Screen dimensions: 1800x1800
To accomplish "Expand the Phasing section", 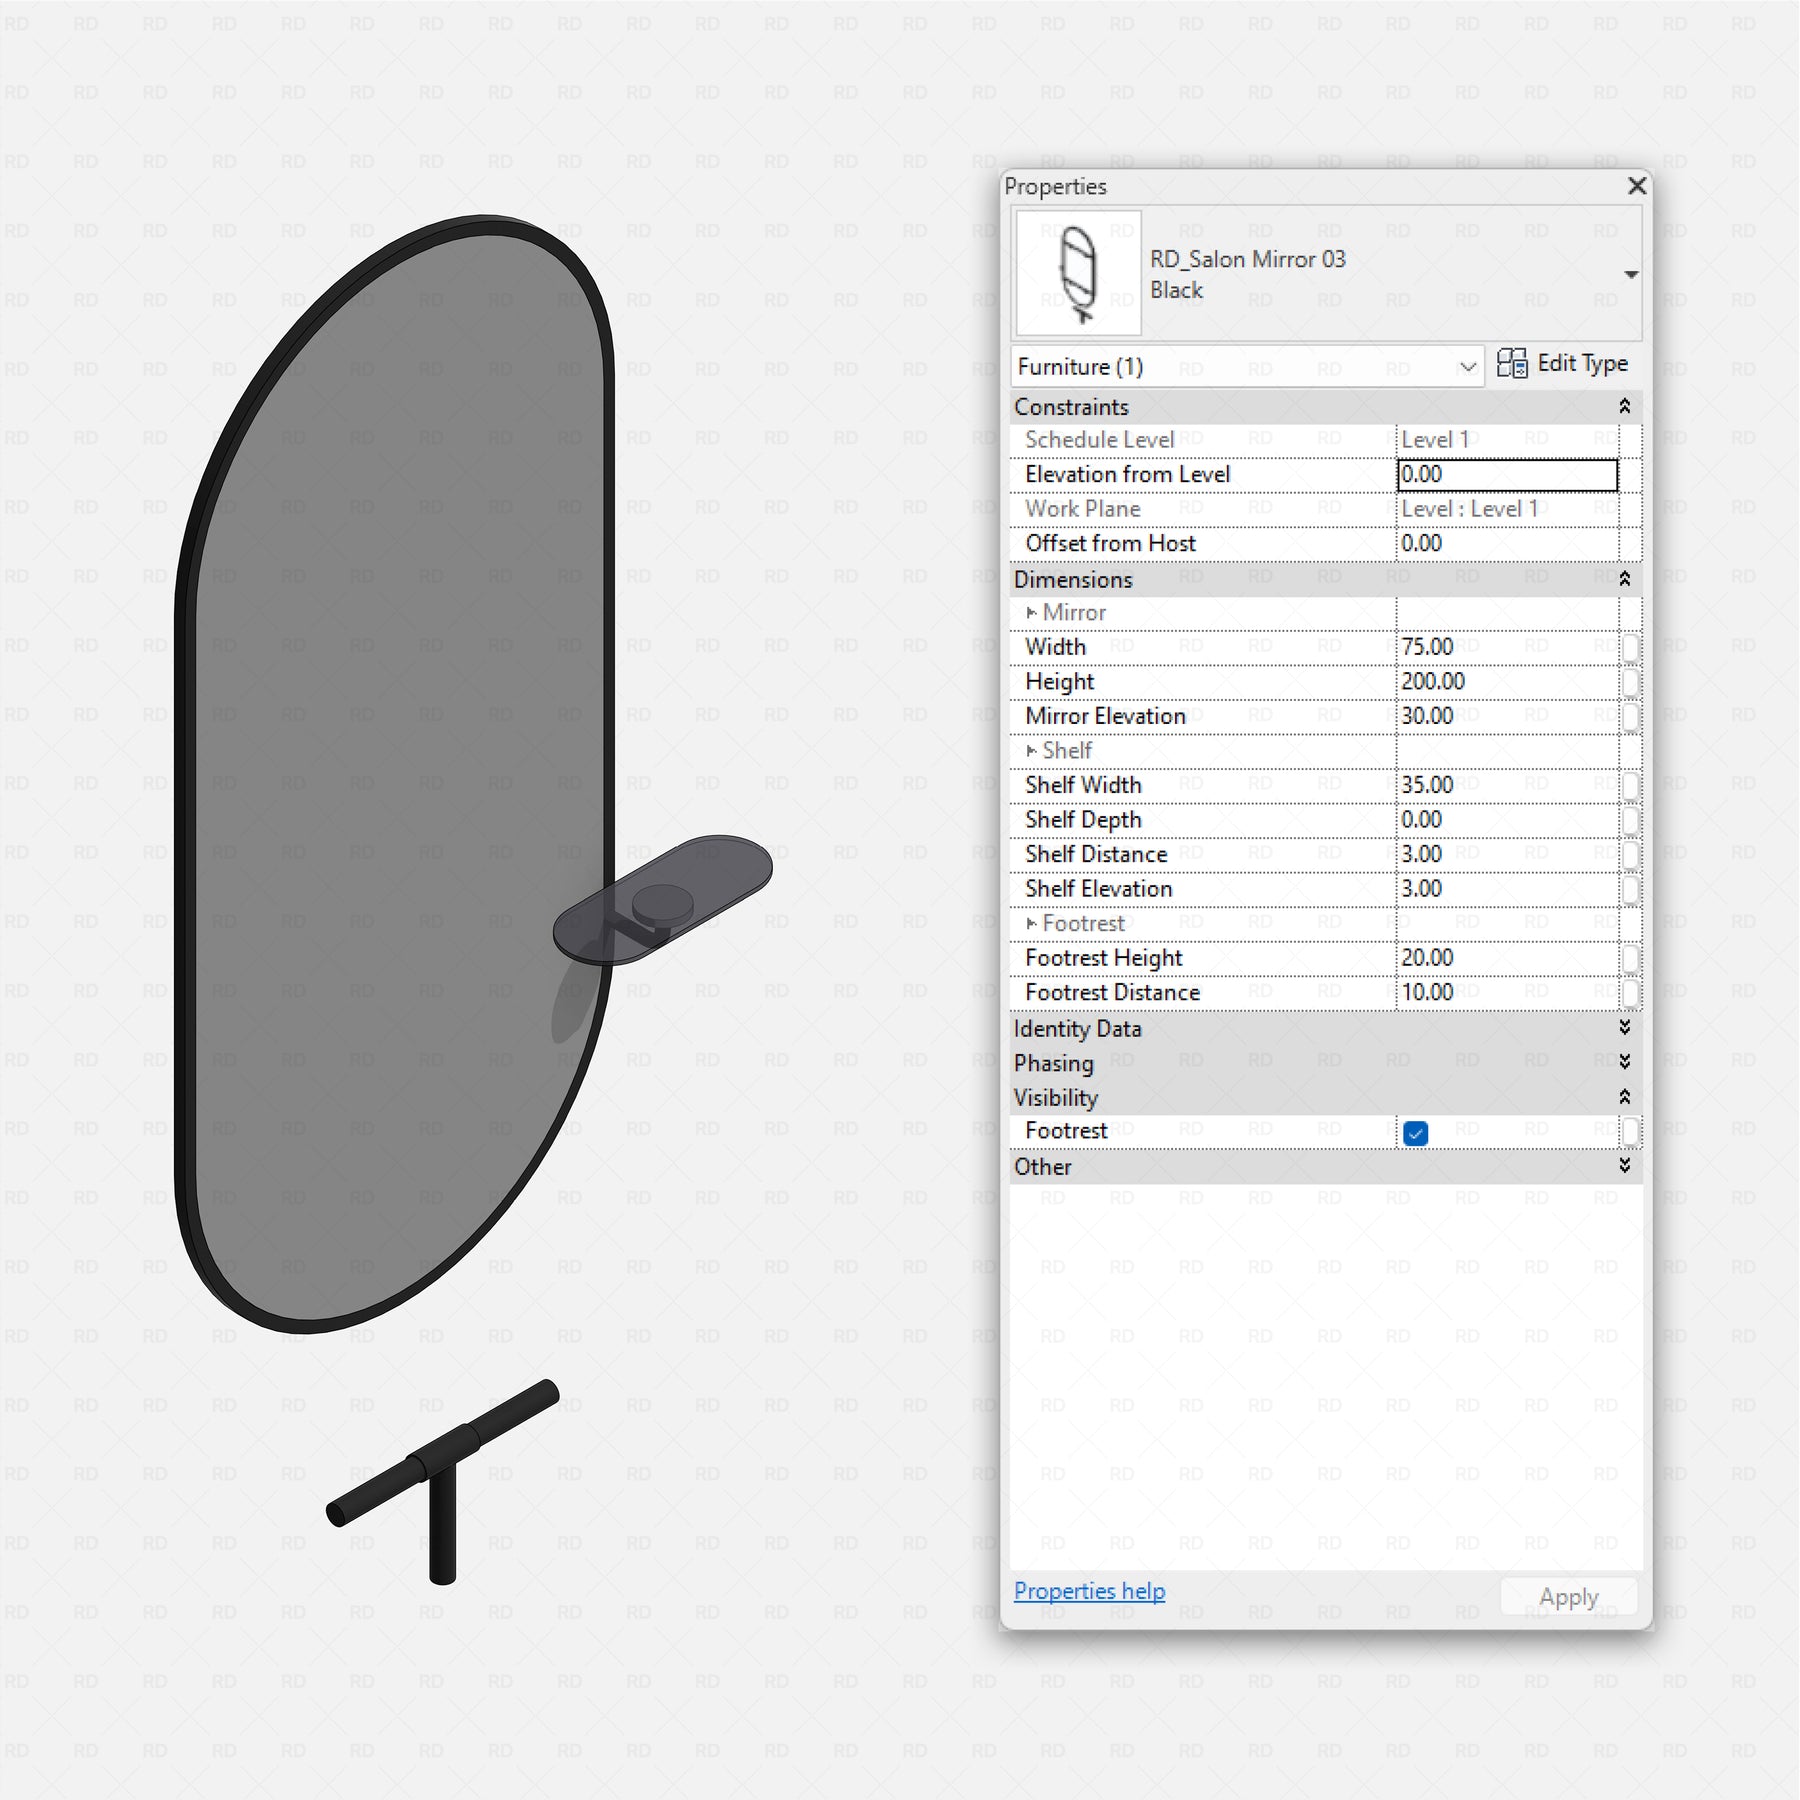I will click(x=1624, y=1062).
